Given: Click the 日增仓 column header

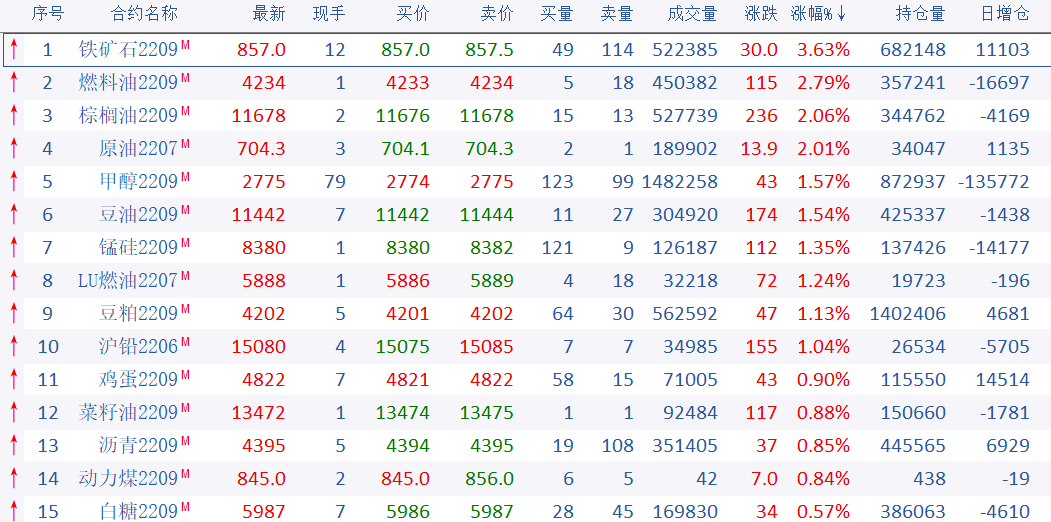Looking at the screenshot, I should (x=1004, y=14).
